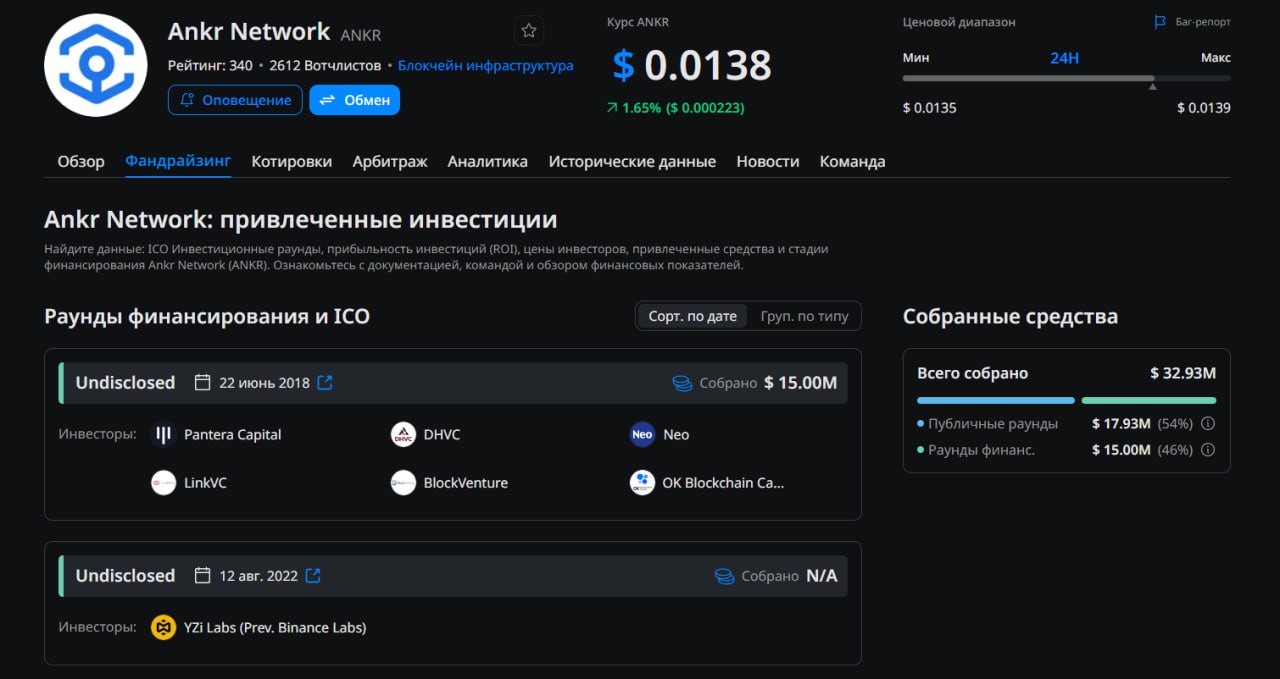
Task: Click the first Undisclosed round header
Action: tap(453, 383)
